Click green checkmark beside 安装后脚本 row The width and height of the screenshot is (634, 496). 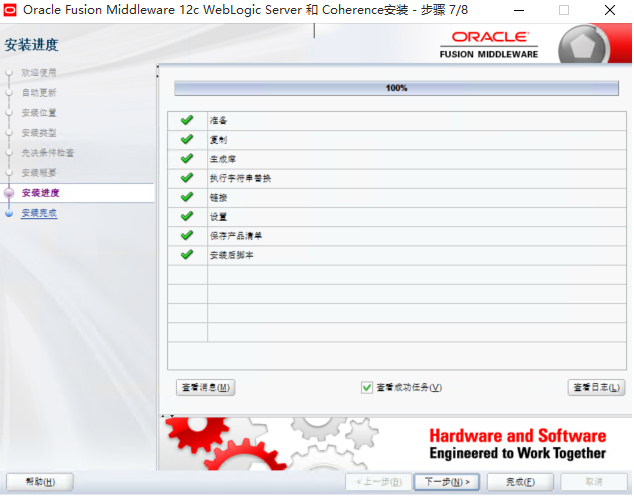(187, 255)
